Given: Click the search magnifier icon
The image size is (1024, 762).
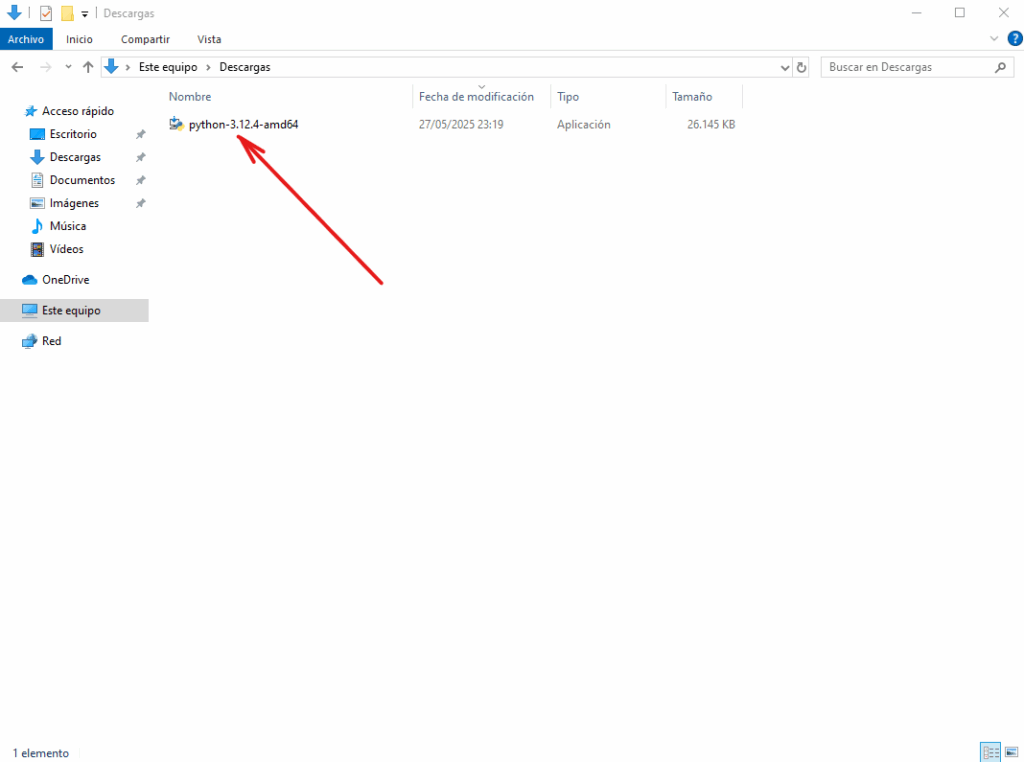Looking at the screenshot, I should click(x=1000, y=67).
